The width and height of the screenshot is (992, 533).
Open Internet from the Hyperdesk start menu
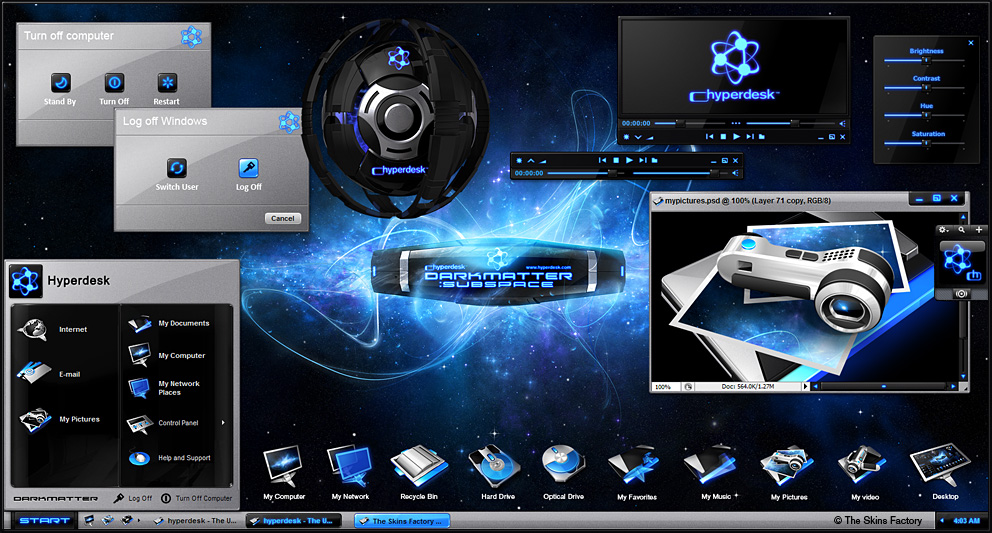point(53,329)
